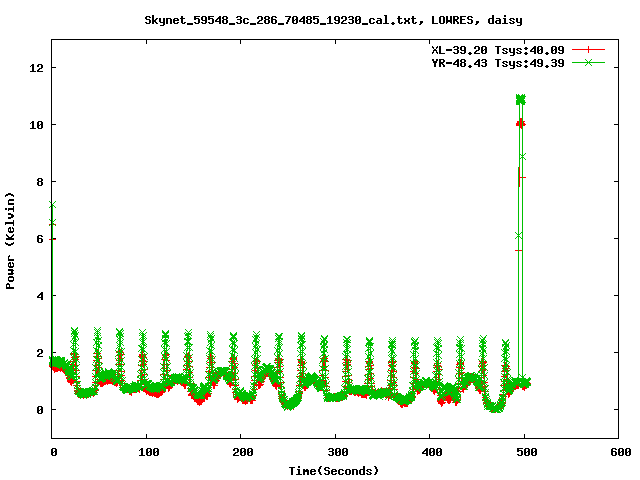Click x-axis tick label 500
Image resolution: width=640 pixels, height=480 pixels.
point(527,452)
